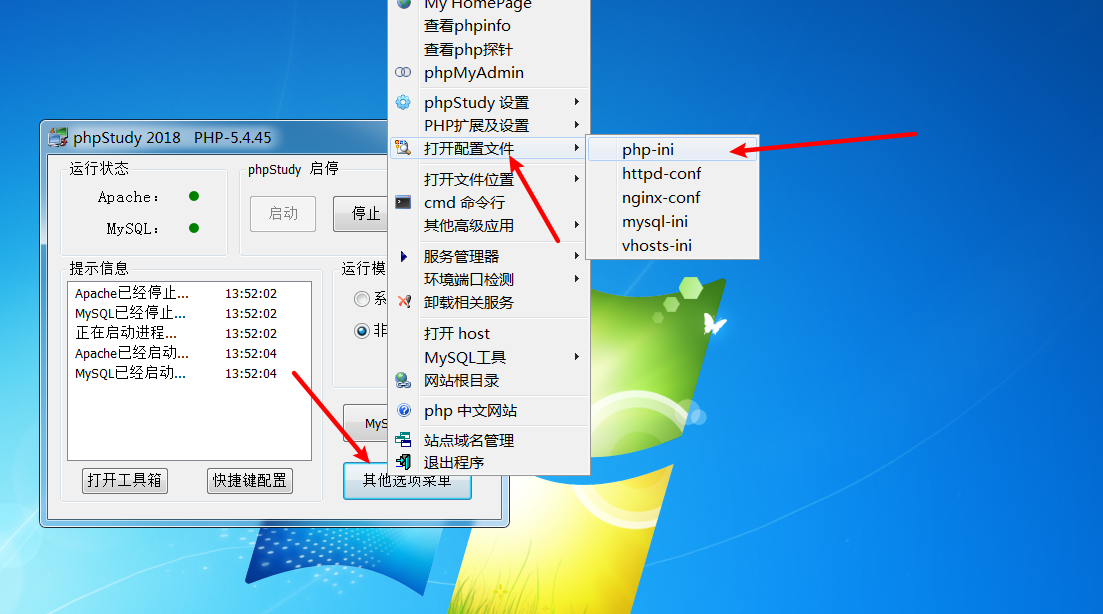Expand the 打开配置文件 submenu arrow

[x=577, y=148]
